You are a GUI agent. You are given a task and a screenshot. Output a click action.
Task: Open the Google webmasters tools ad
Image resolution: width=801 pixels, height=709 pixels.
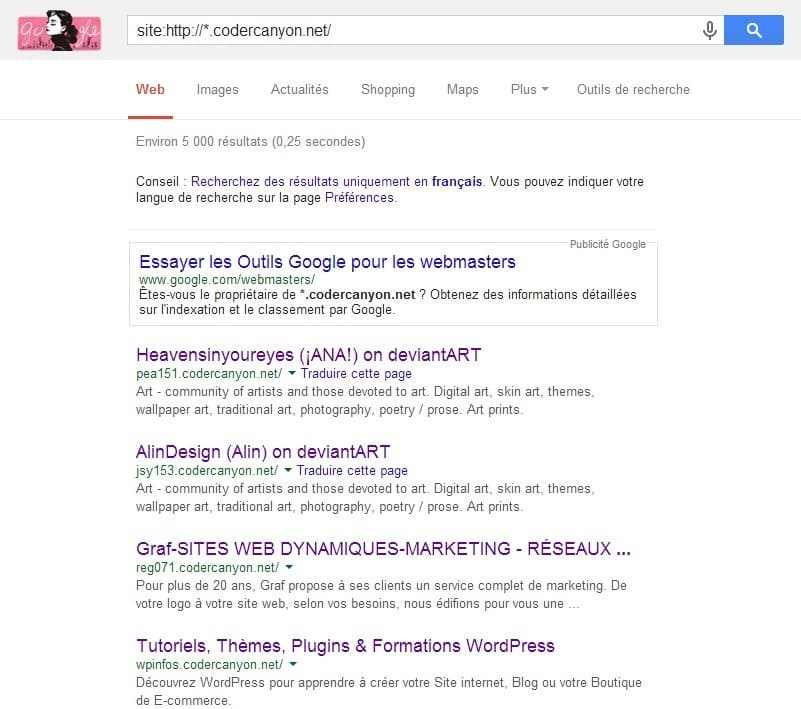[325, 261]
